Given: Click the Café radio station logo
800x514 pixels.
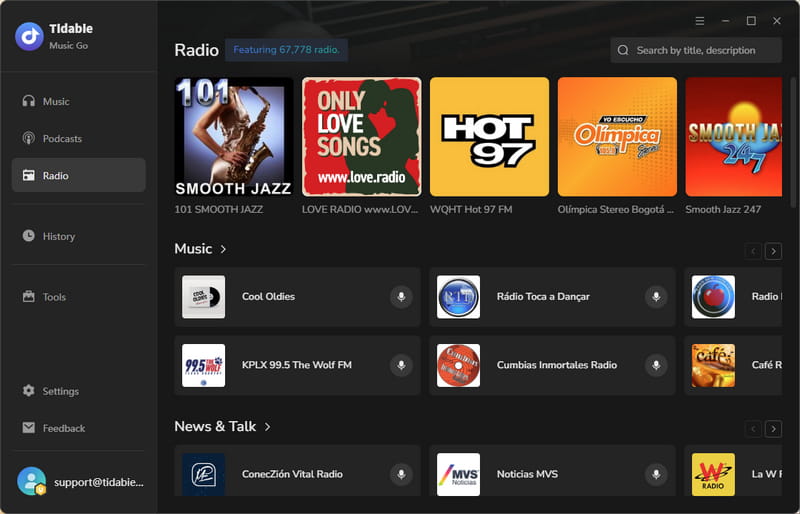Looking at the screenshot, I should [713, 365].
